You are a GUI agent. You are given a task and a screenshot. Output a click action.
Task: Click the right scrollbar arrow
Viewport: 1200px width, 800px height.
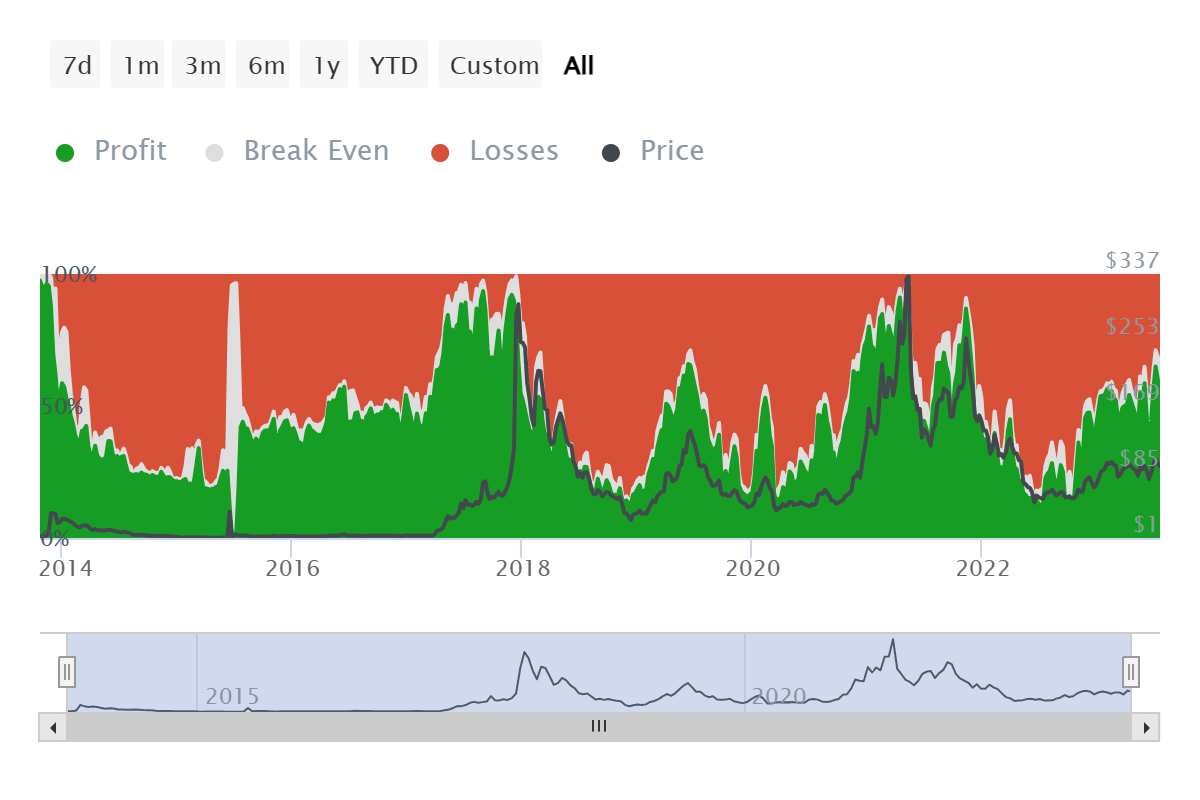click(x=1146, y=727)
